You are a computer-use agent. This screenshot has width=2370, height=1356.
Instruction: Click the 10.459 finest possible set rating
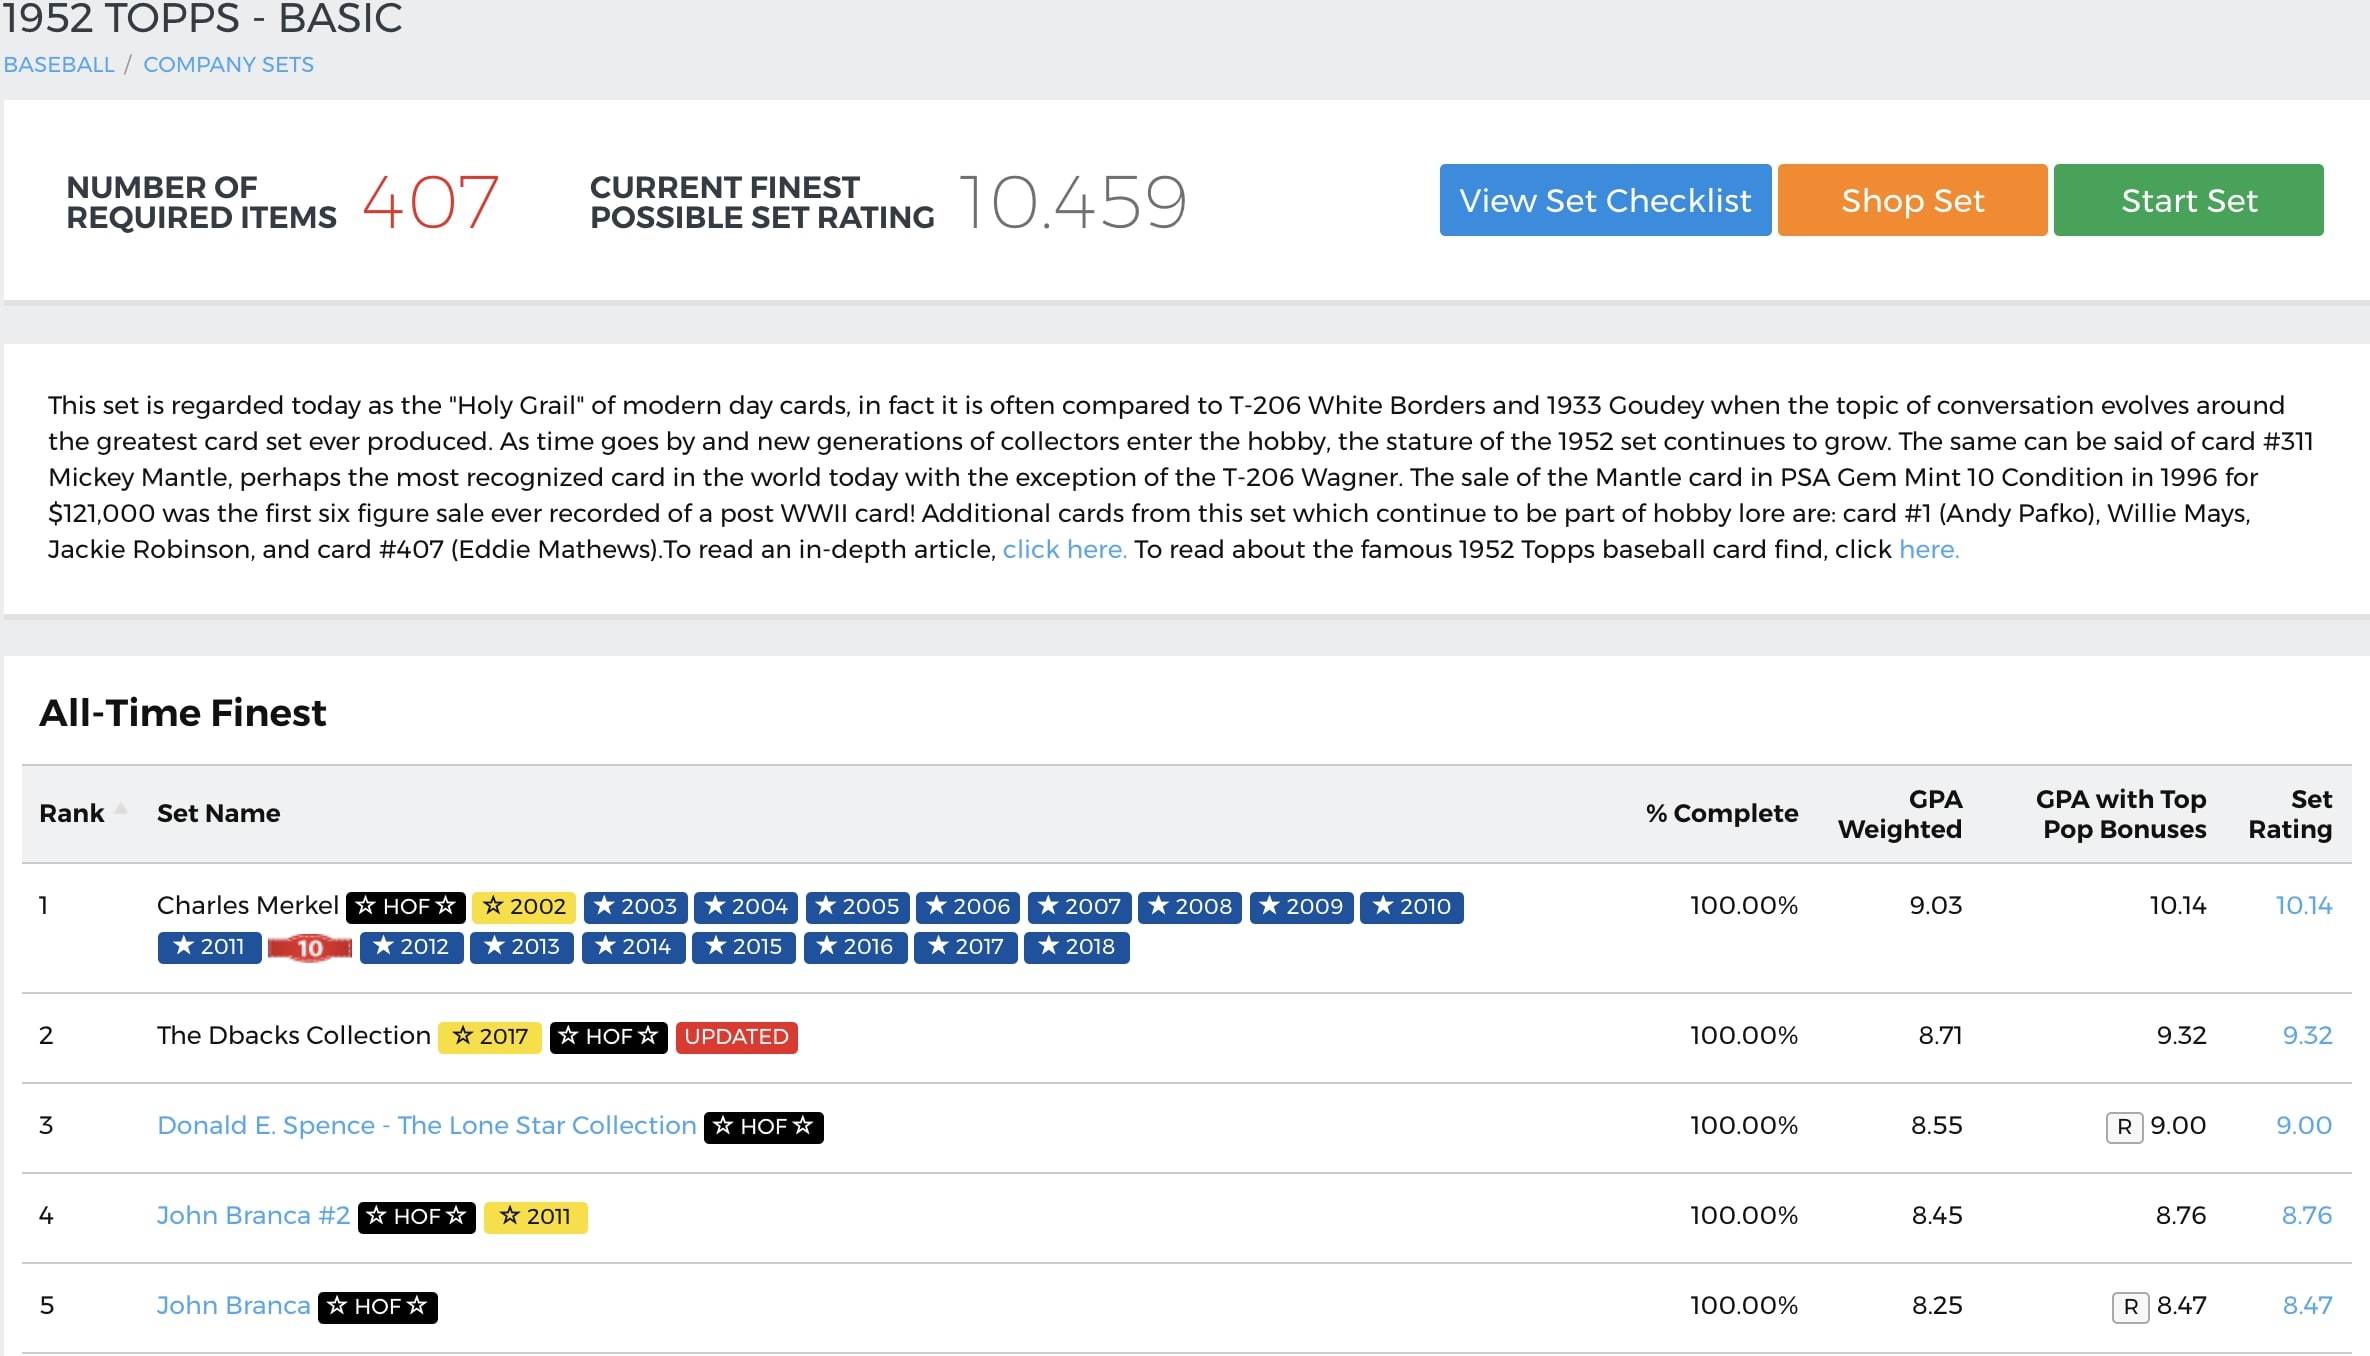point(1072,202)
